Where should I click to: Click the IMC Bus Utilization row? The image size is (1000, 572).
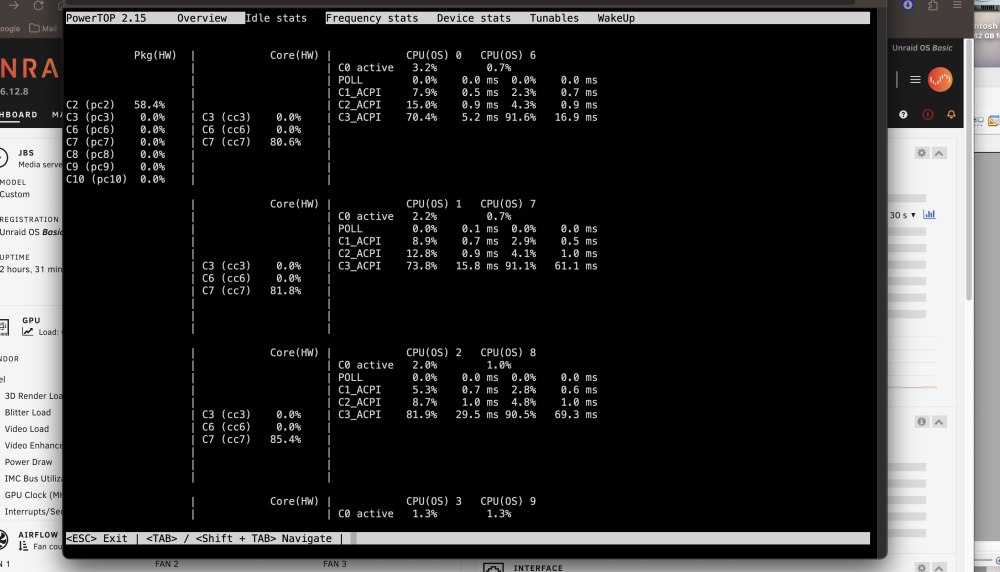(33, 479)
